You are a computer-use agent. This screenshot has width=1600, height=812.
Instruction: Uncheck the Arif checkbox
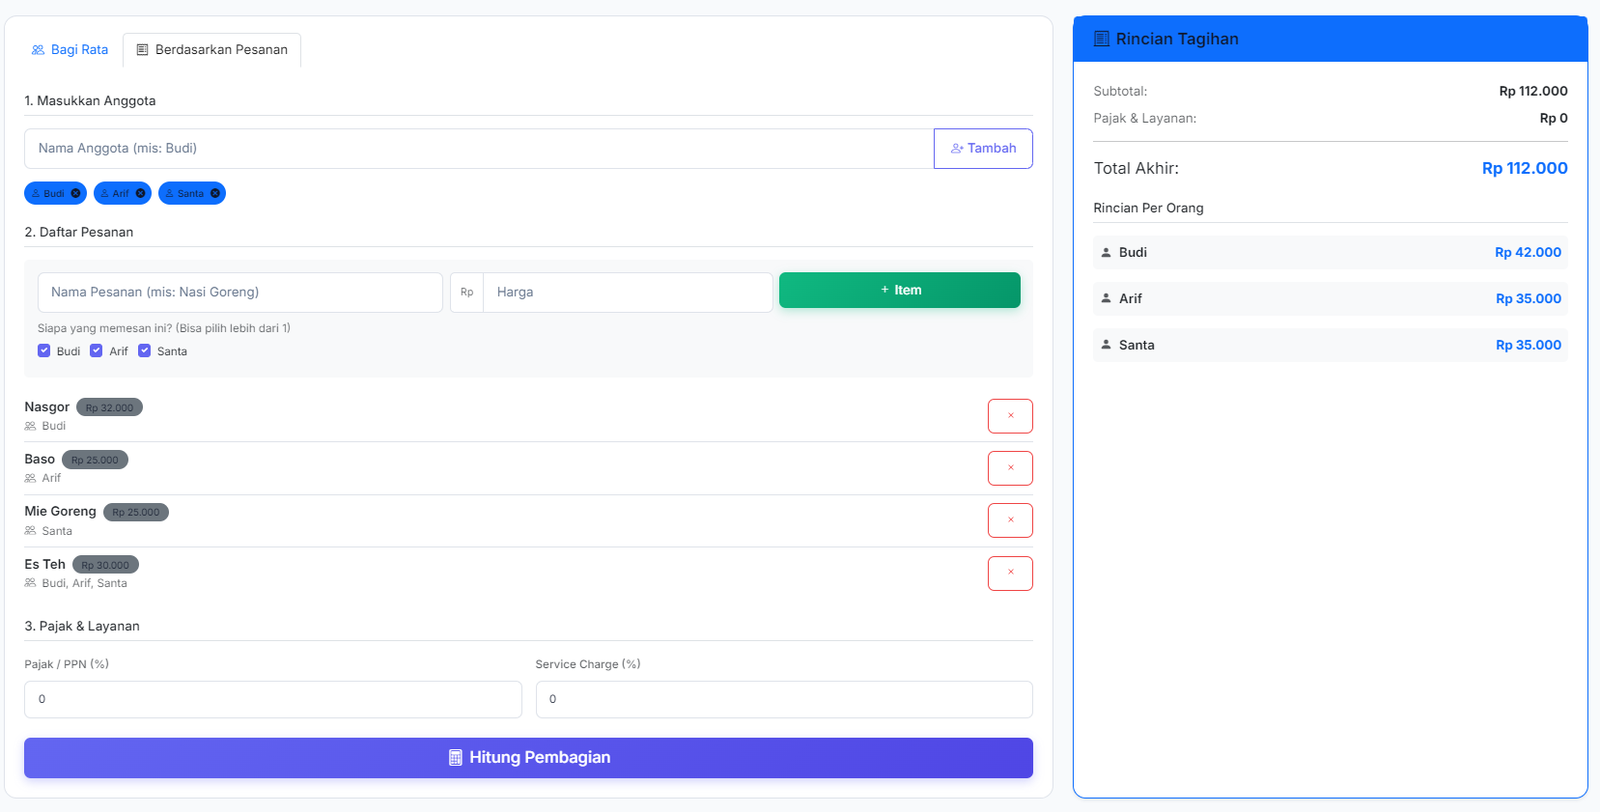96,351
